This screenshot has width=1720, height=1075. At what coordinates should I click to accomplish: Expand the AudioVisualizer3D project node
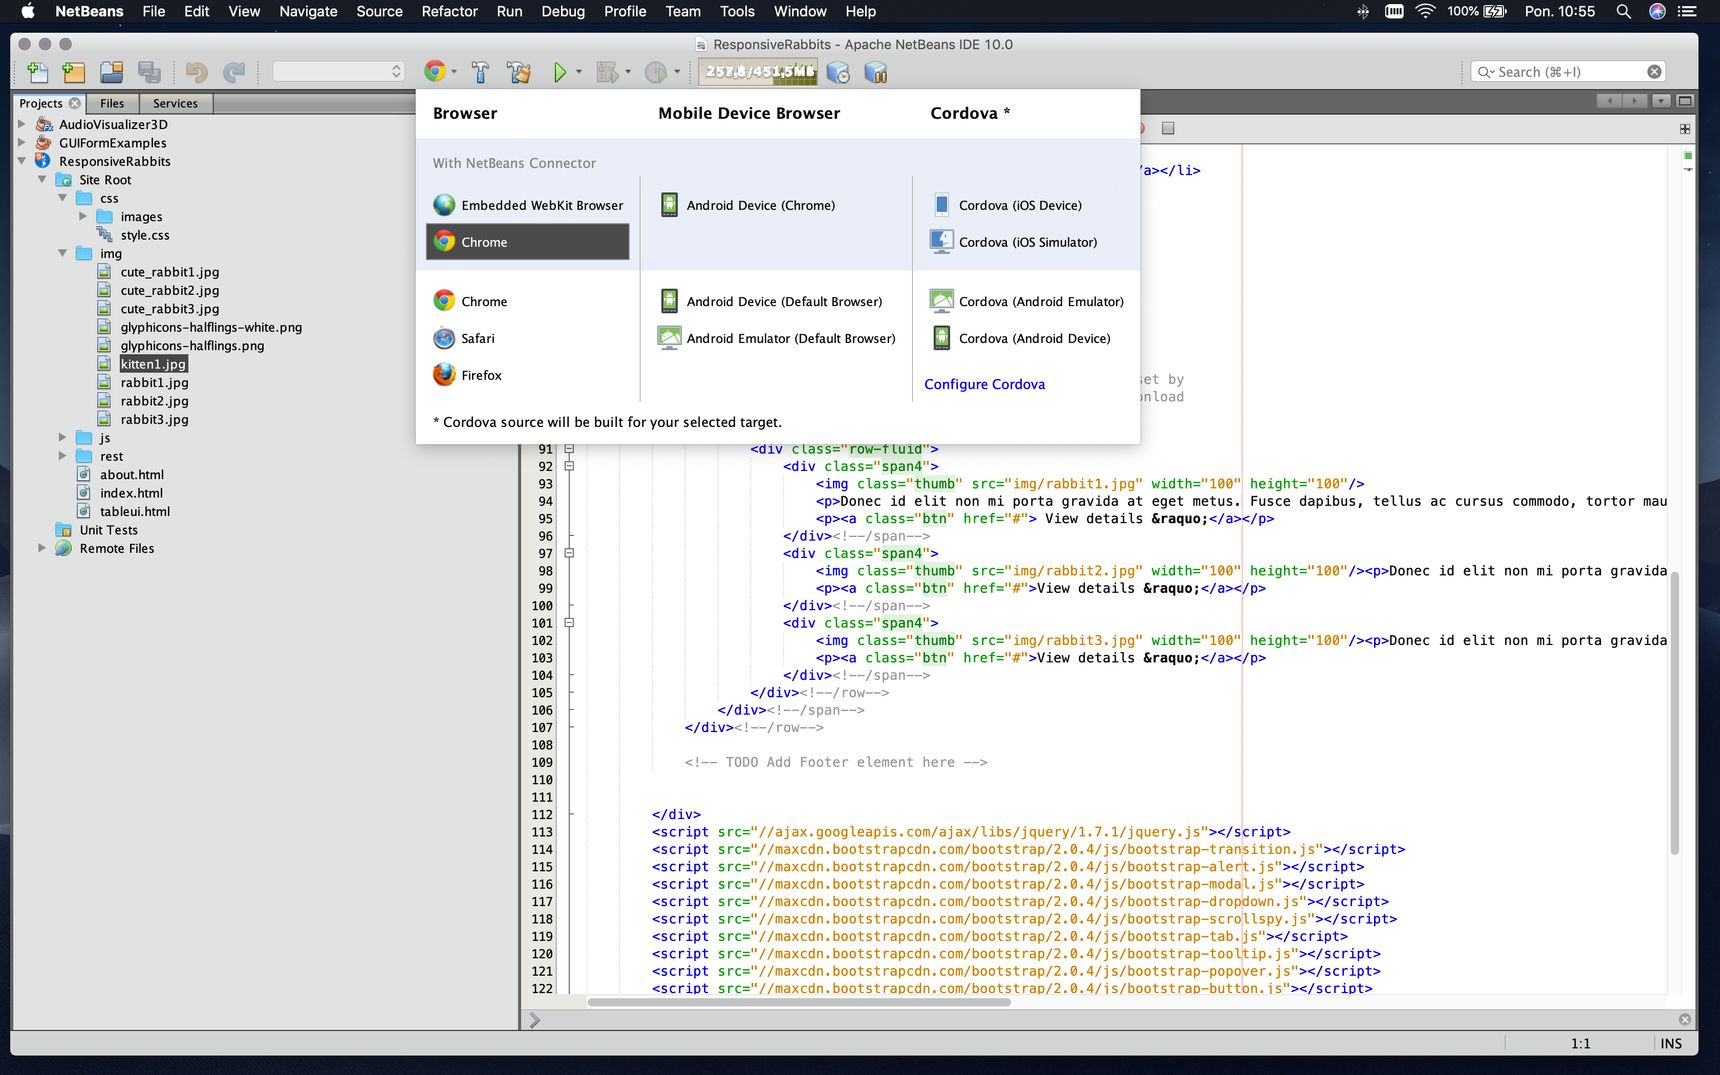[x=22, y=124]
